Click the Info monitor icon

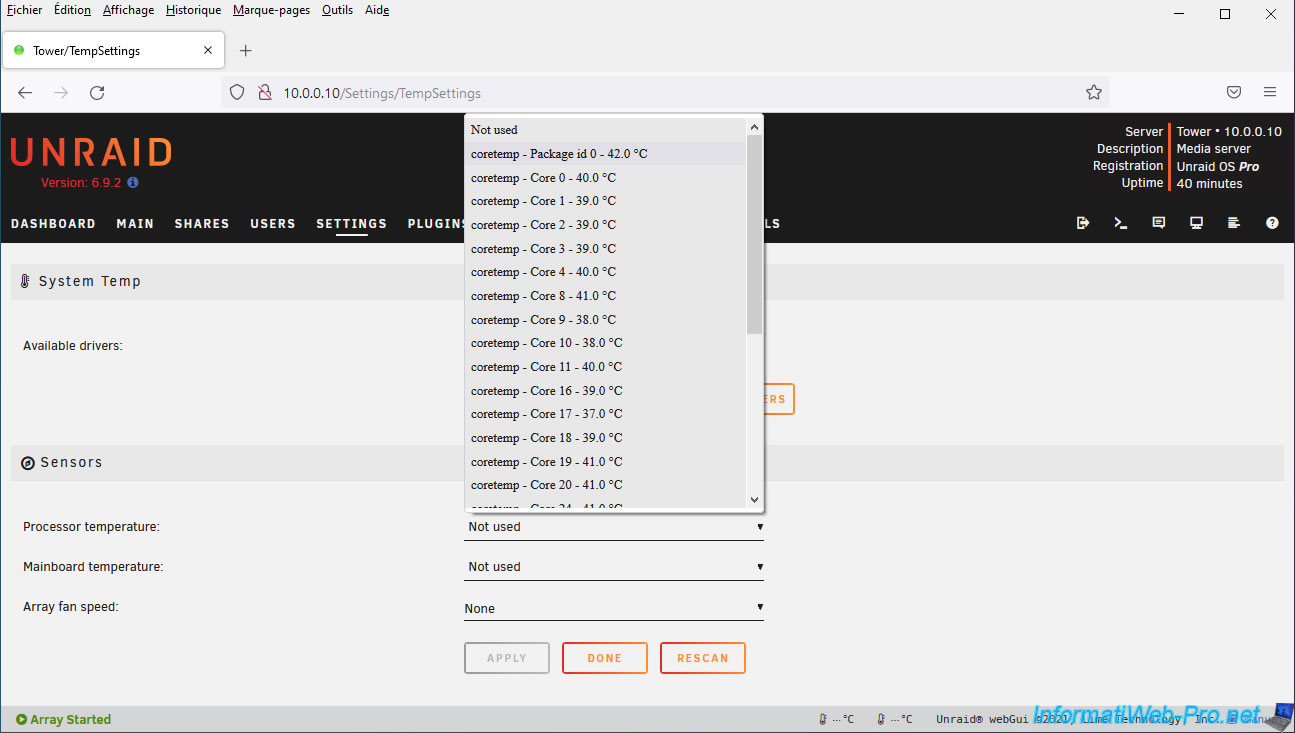[x=1196, y=223]
